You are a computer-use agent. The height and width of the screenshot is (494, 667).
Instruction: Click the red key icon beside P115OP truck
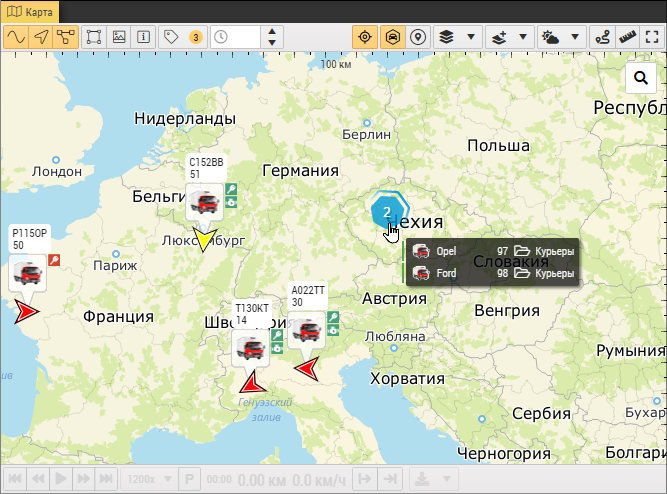54,260
